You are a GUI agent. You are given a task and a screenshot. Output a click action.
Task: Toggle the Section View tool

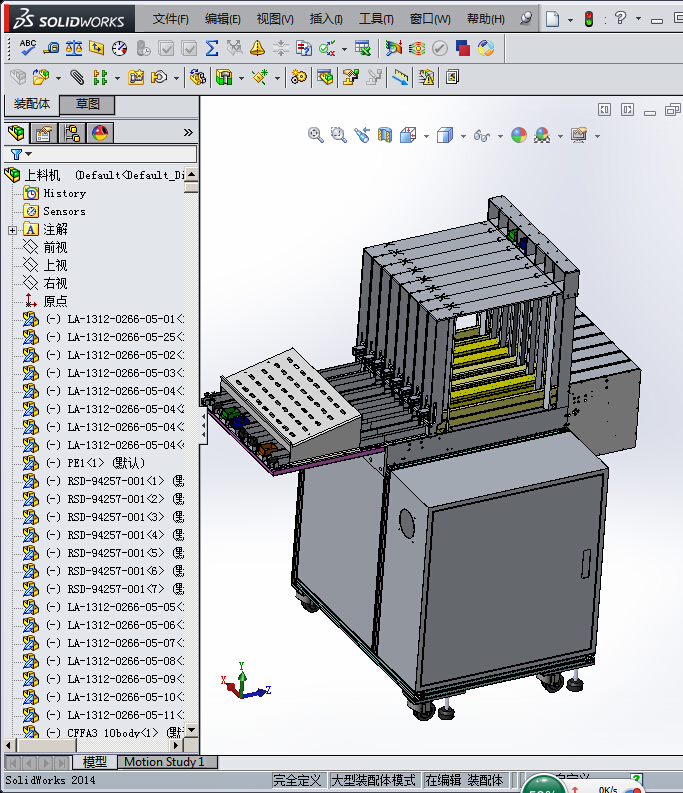coord(385,135)
